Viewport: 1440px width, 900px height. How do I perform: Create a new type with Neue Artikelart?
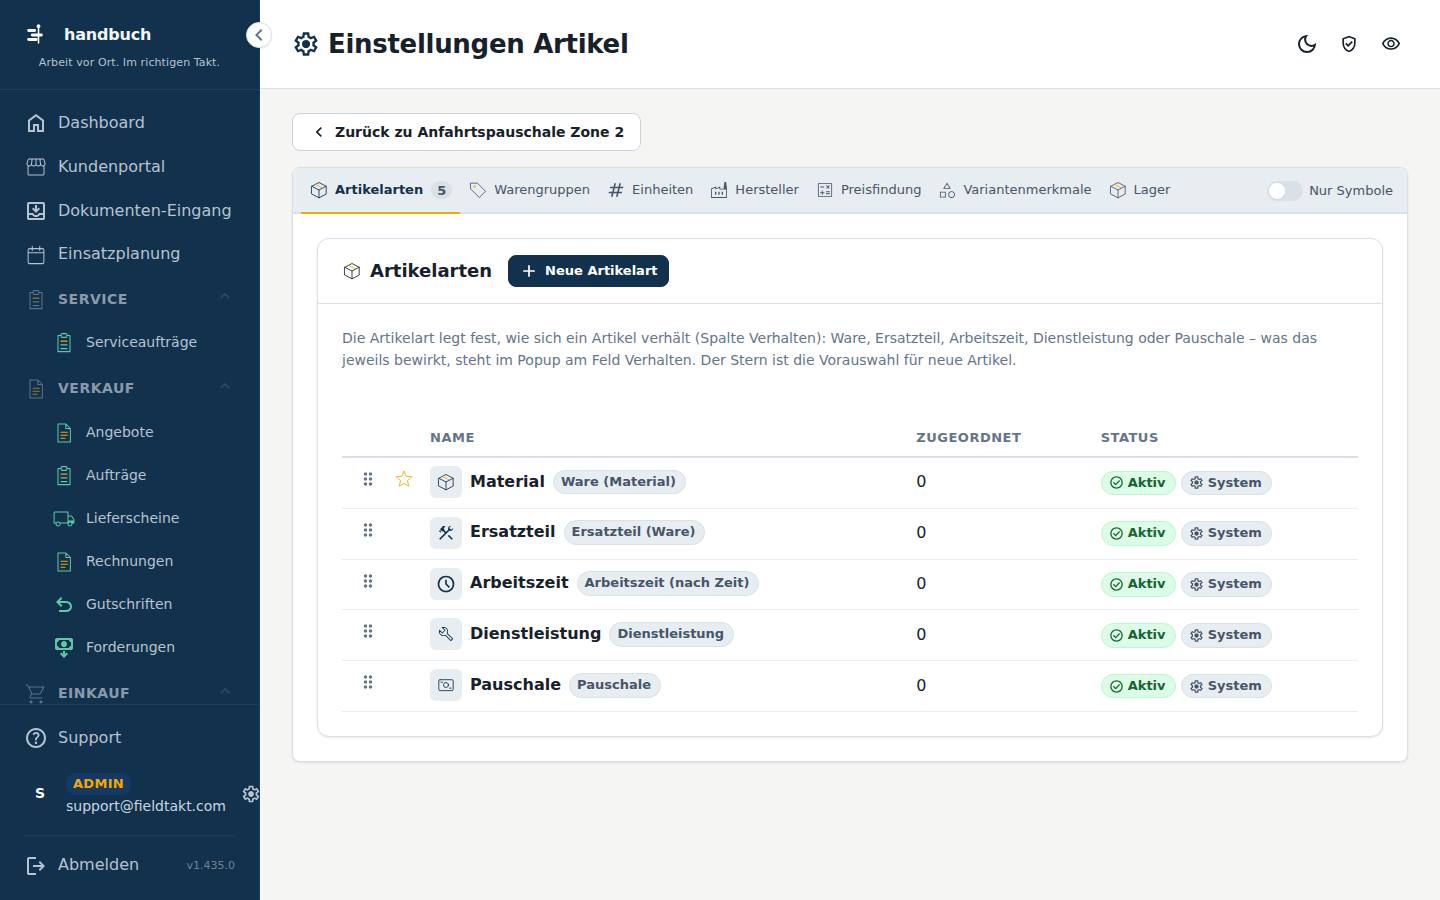point(588,271)
